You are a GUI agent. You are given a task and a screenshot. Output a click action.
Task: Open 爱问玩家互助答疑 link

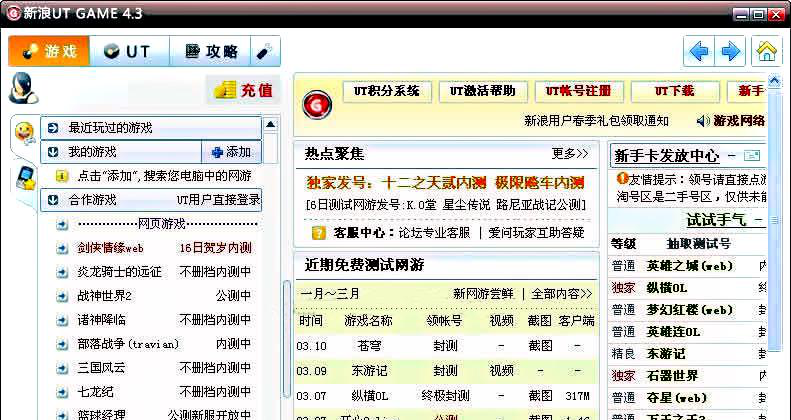click(x=536, y=232)
